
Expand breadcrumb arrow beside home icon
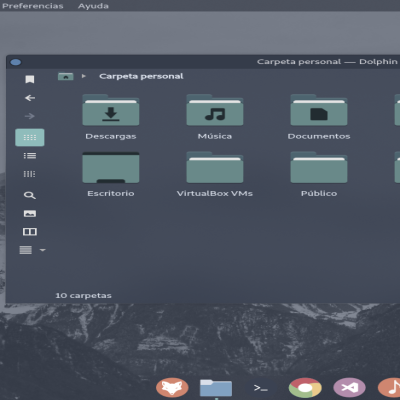(84, 76)
